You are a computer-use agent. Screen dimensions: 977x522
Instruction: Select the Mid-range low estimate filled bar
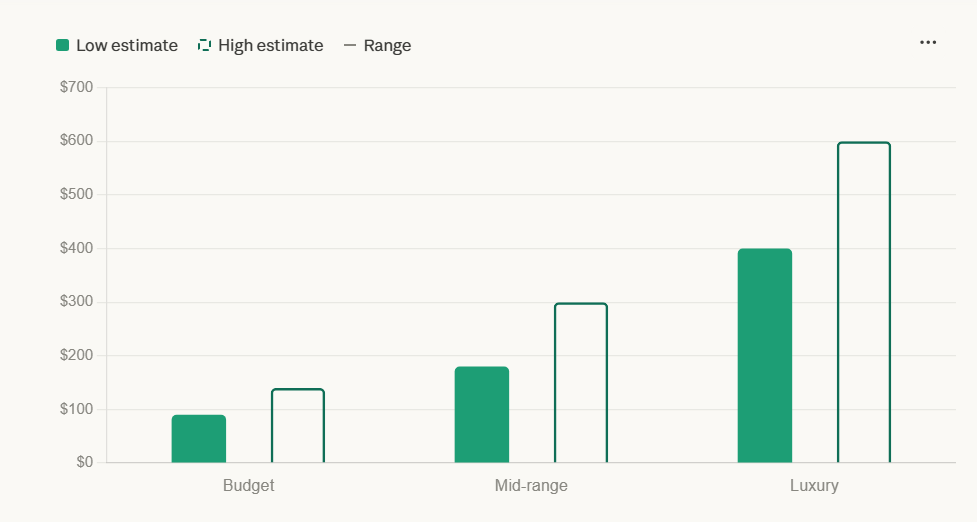point(482,414)
